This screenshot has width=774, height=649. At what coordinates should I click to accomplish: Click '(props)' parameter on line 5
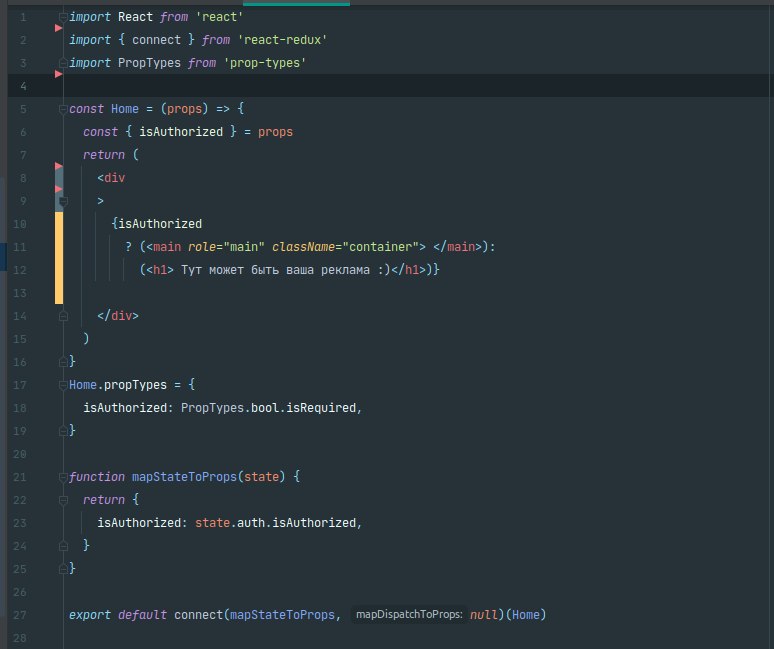[x=185, y=109]
